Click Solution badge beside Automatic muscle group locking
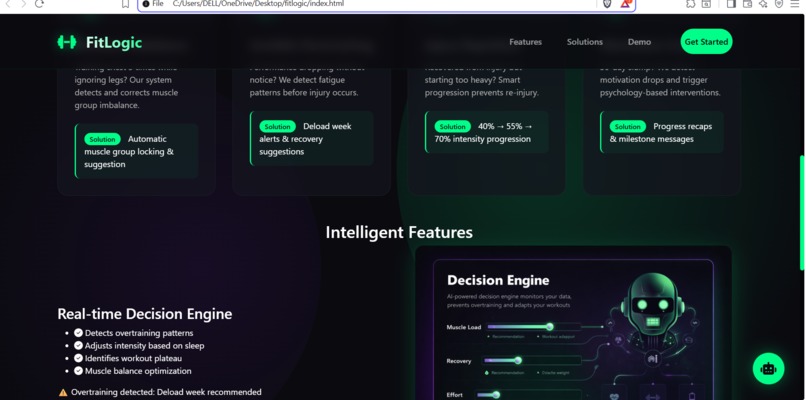 point(102,139)
